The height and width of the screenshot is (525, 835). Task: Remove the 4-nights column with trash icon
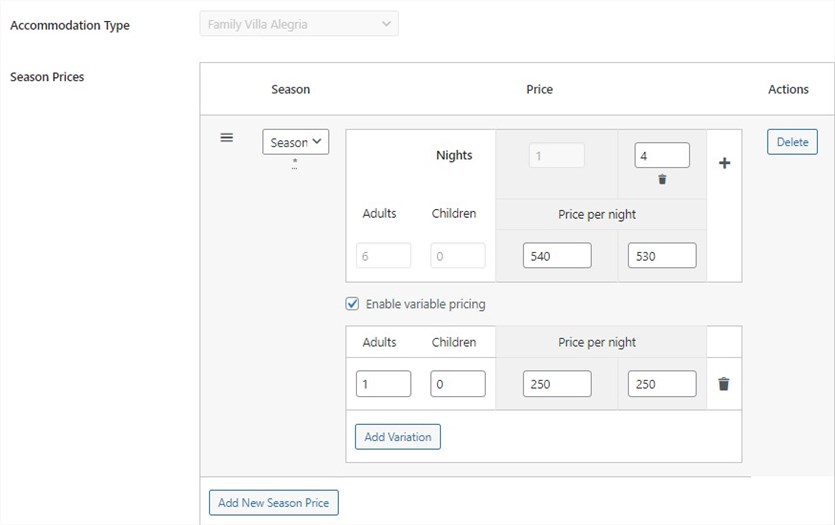coord(662,180)
